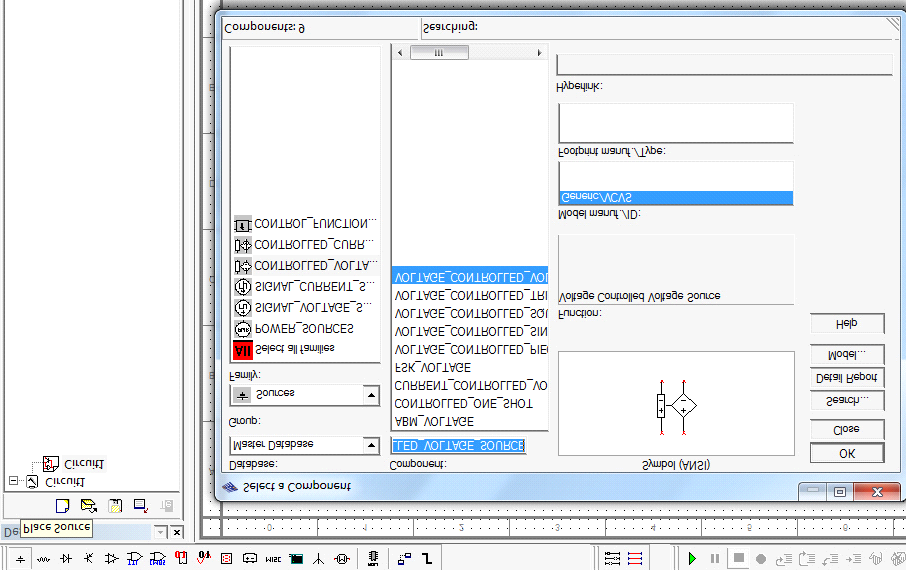Select the CONTROLLED_CURR family
906x570 pixels.
[305, 245]
